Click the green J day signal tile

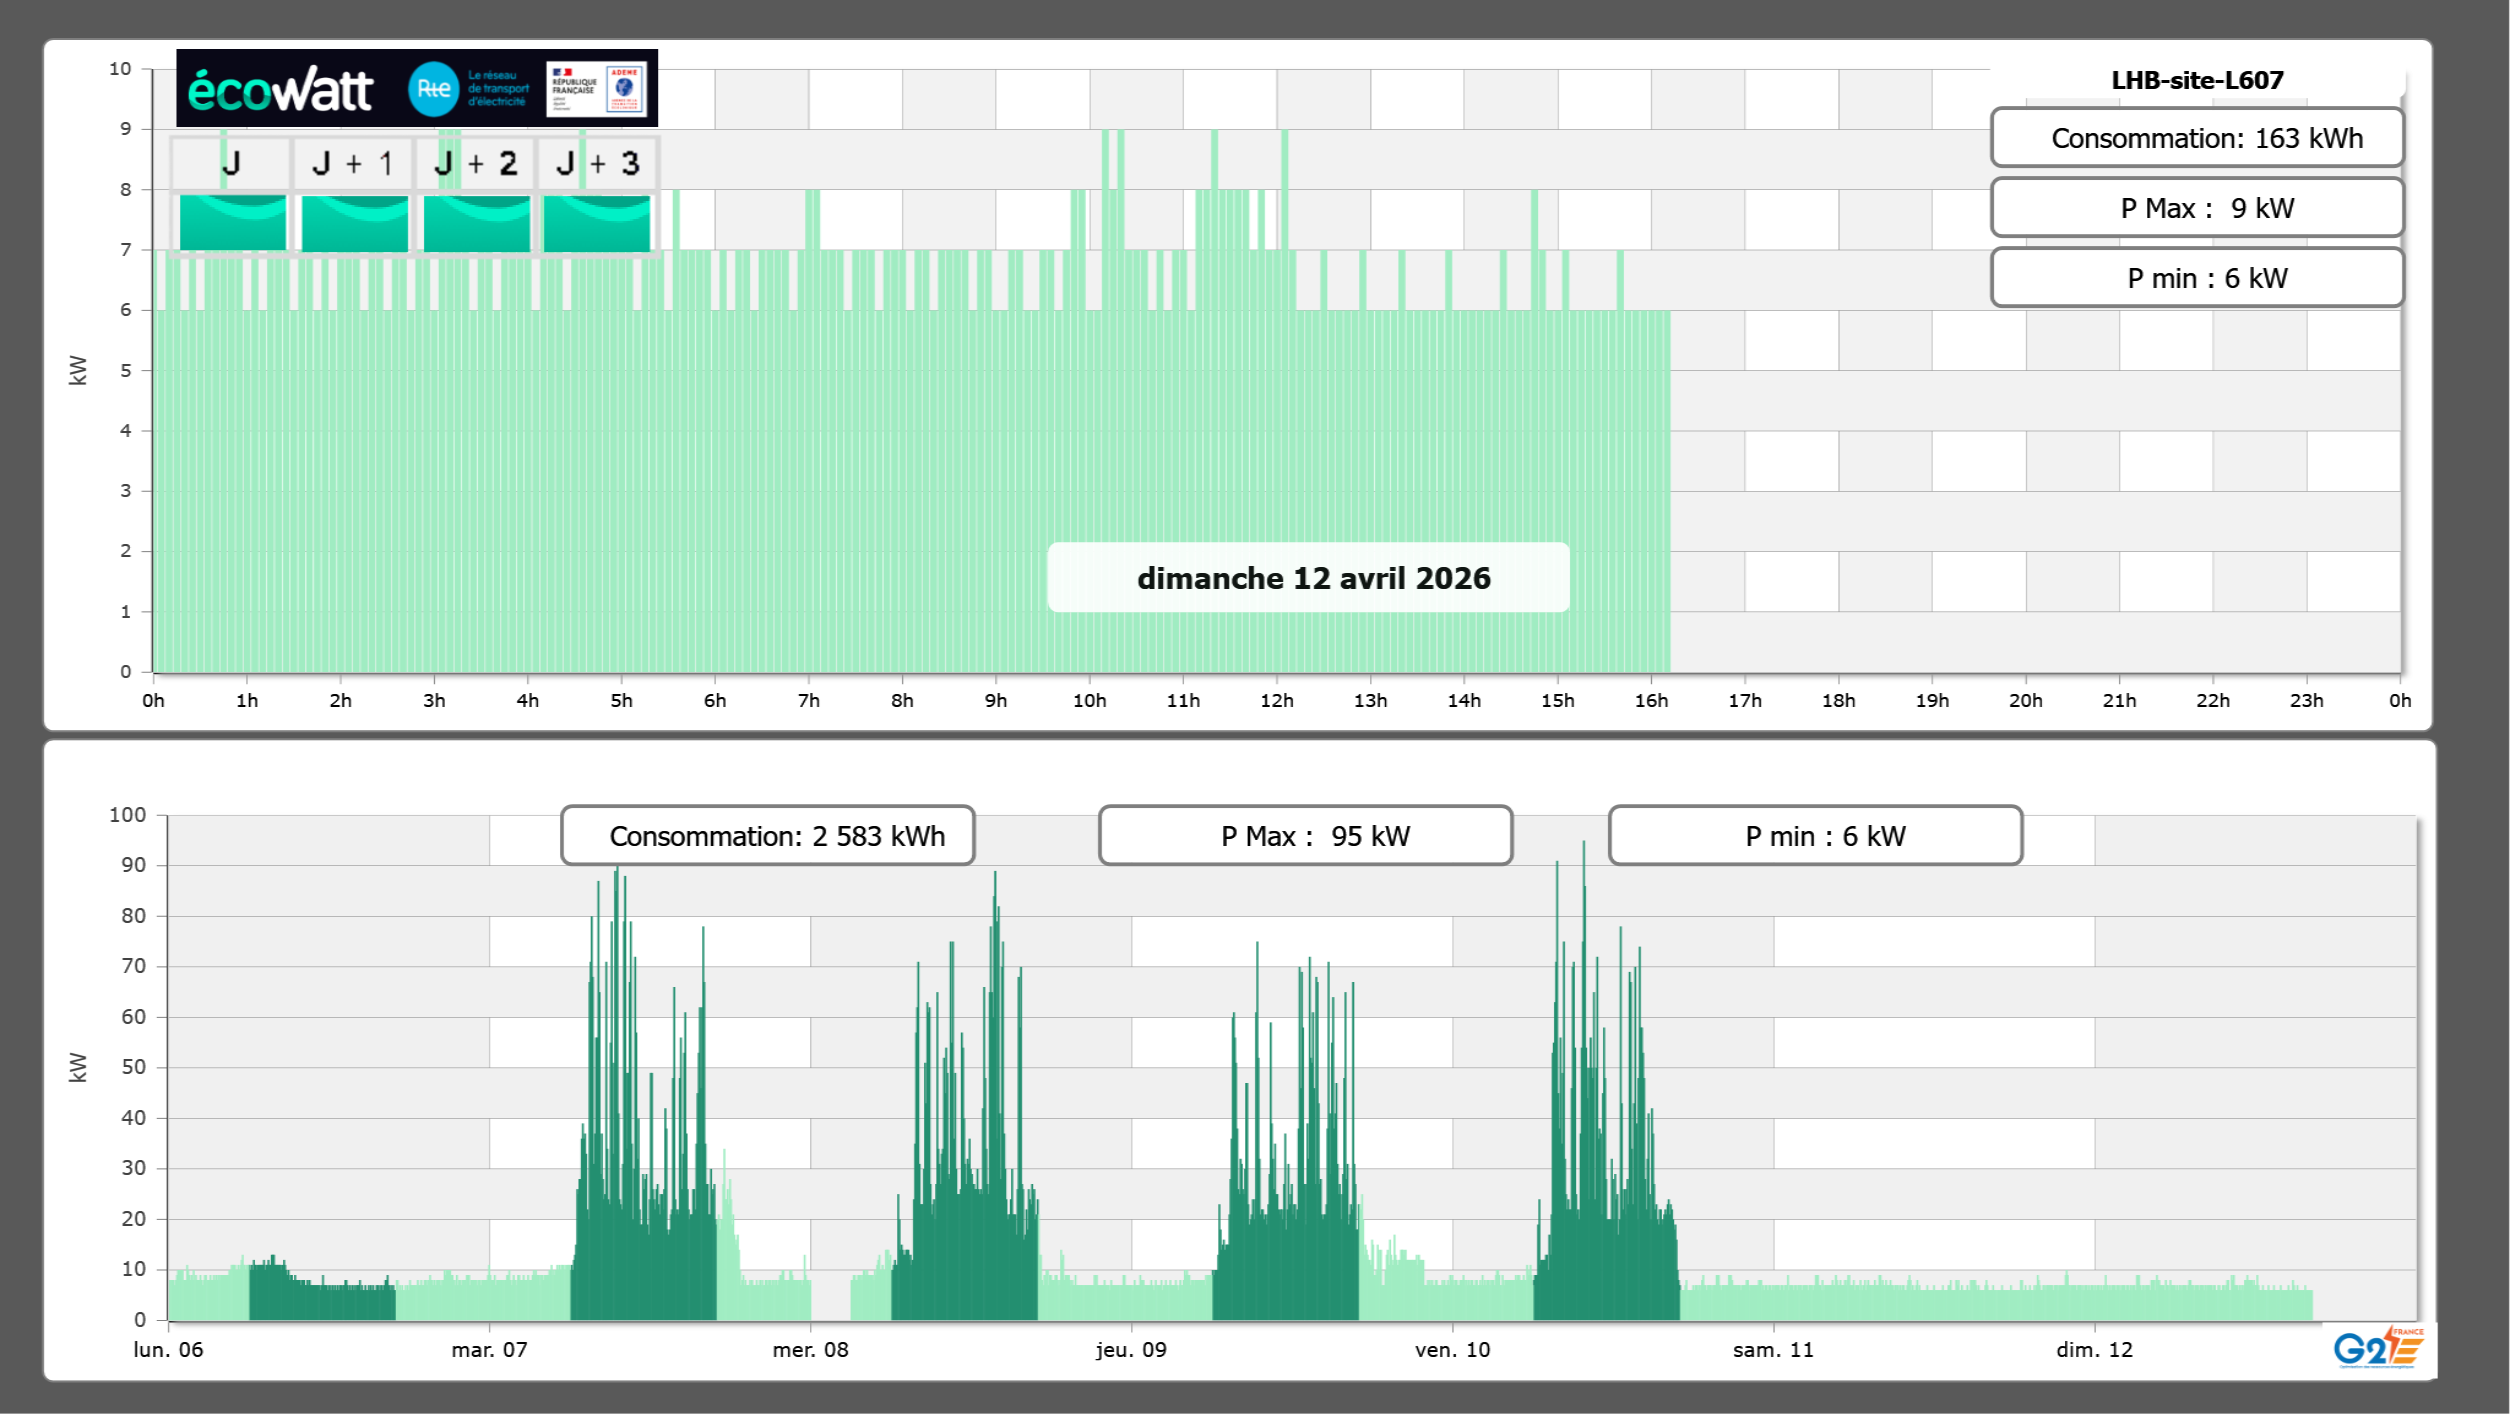point(233,223)
